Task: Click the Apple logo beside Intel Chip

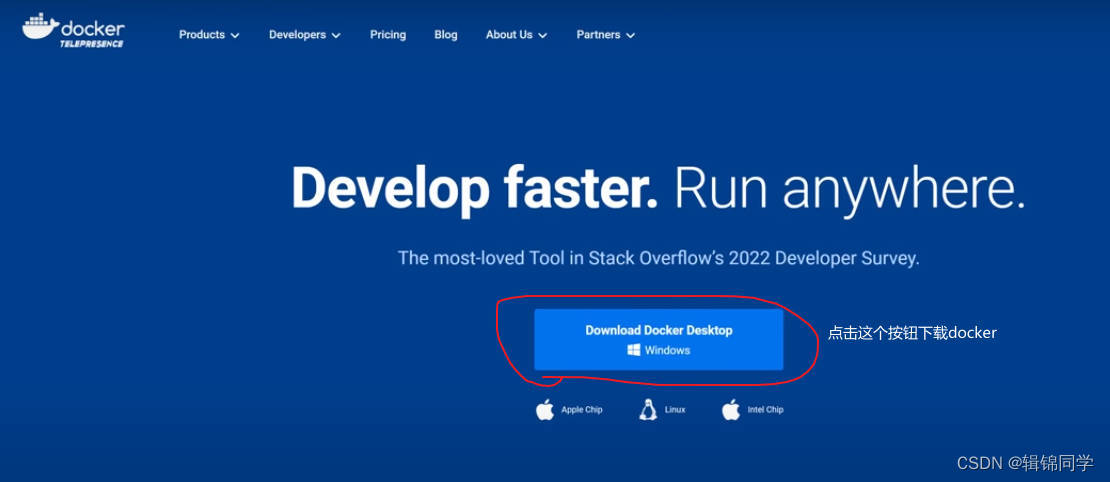Action: [x=731, y=410]
